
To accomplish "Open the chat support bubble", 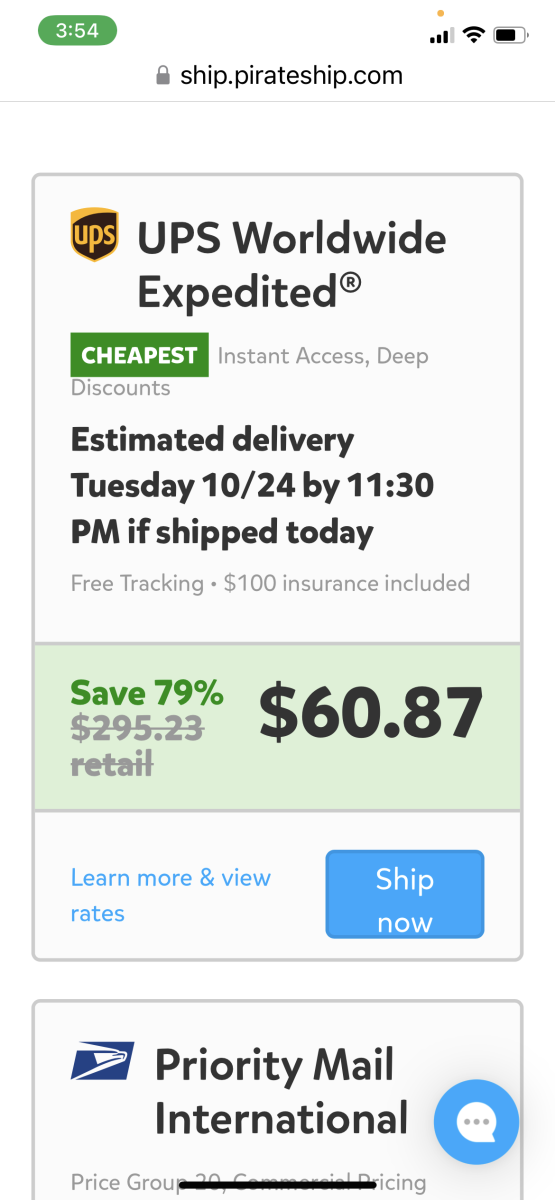I will [476, 1122].
